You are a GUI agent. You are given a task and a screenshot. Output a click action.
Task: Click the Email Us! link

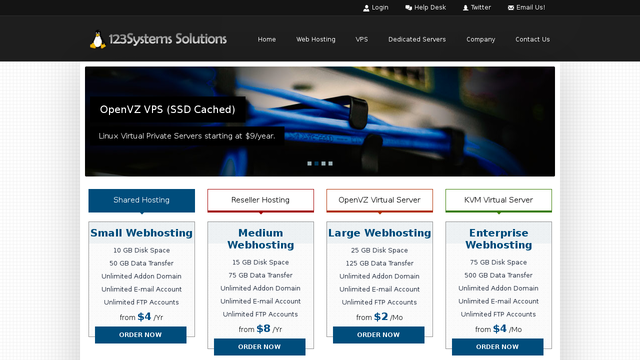pyautogui.click(x=531, y=7)
